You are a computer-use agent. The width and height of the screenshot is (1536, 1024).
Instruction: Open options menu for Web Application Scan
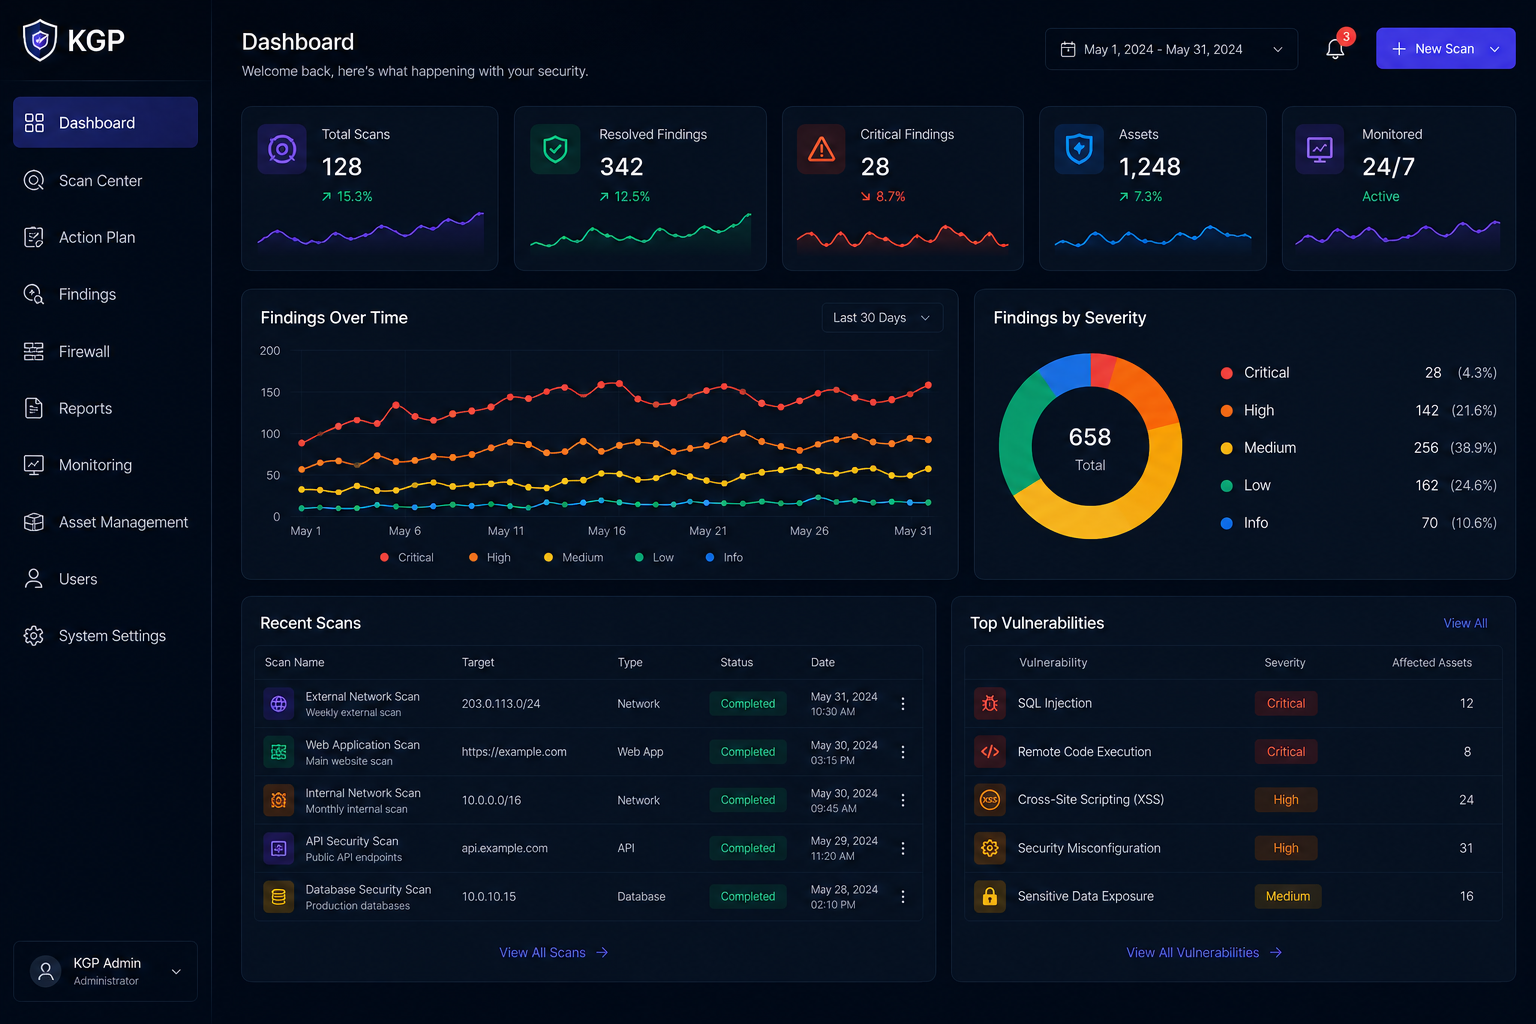[x=903, y=752]
